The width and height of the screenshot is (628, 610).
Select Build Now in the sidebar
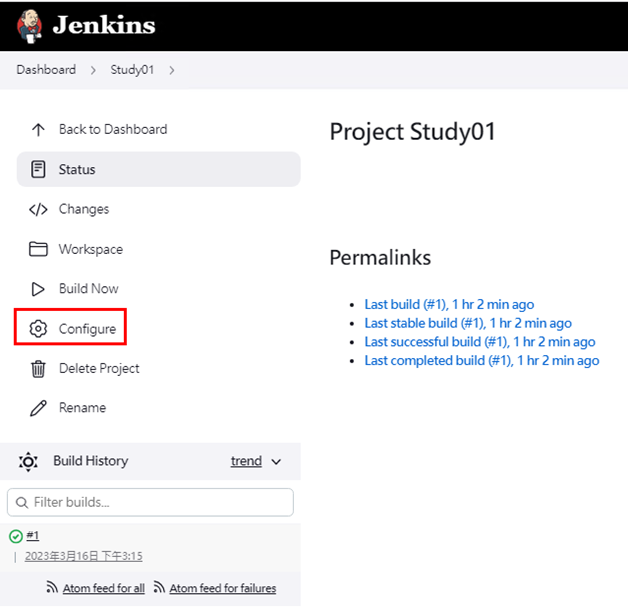(88, 289)
